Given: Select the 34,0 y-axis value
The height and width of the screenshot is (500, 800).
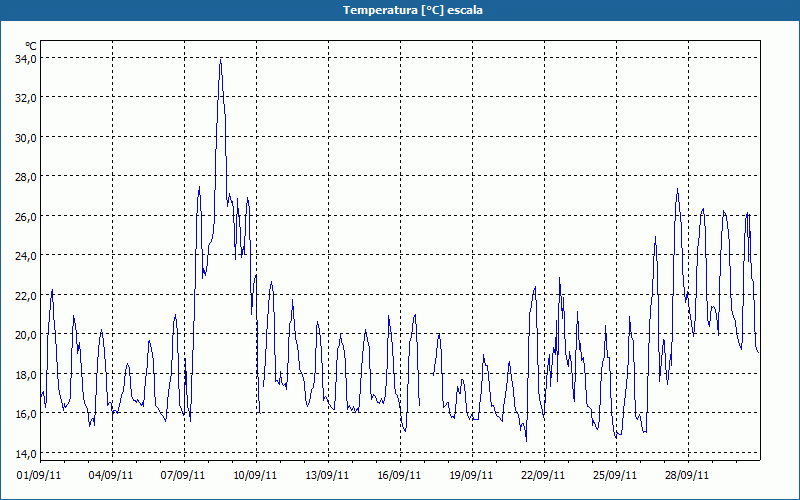Looking at the screenshot, I should tap(26, 58).
